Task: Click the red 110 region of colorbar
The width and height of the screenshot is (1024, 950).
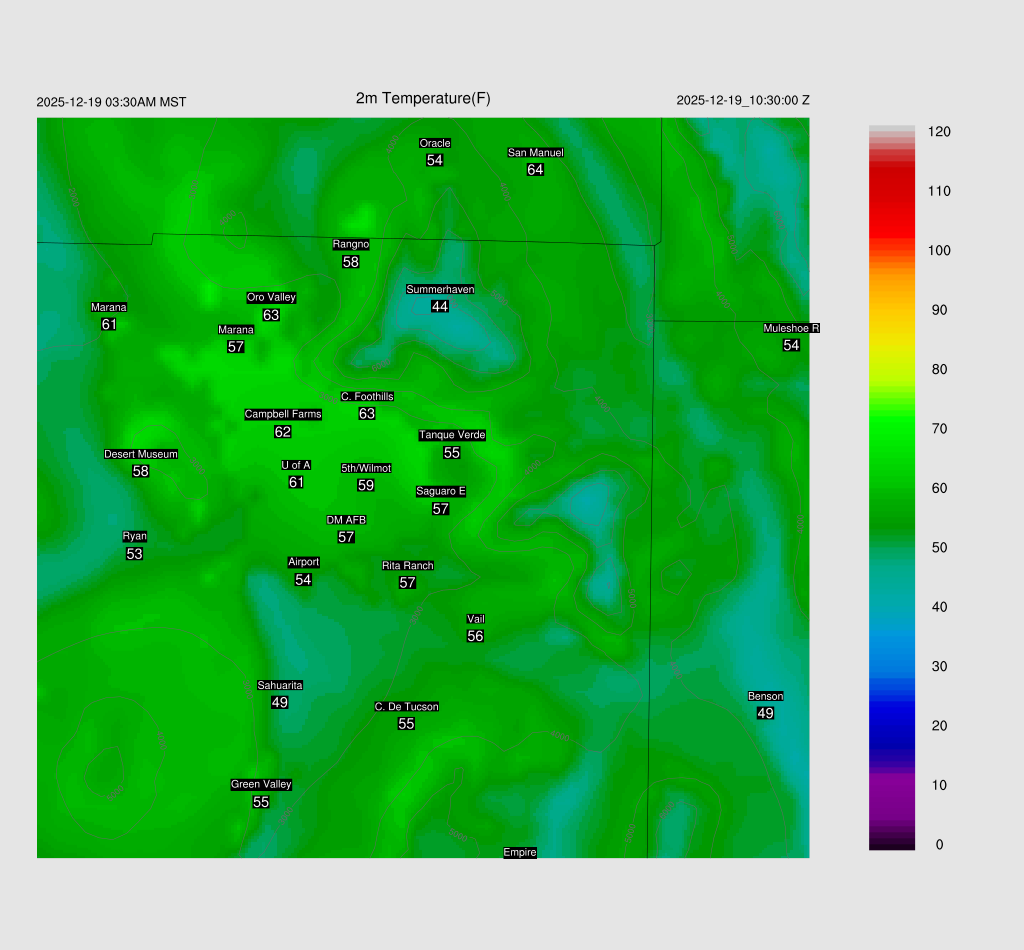Action: point(891,191)
